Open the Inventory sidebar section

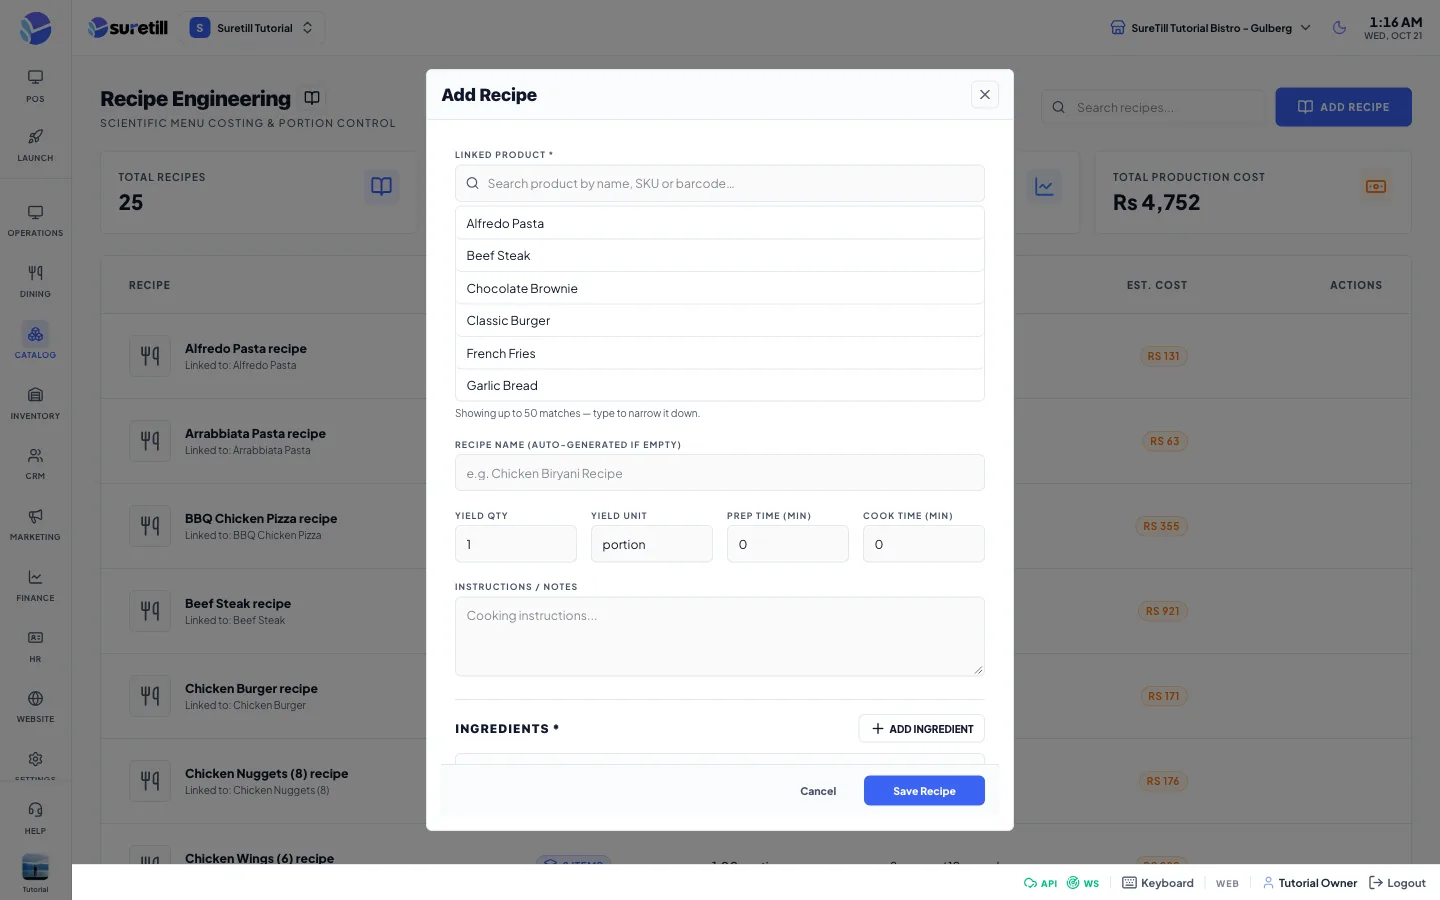[35, 402]
